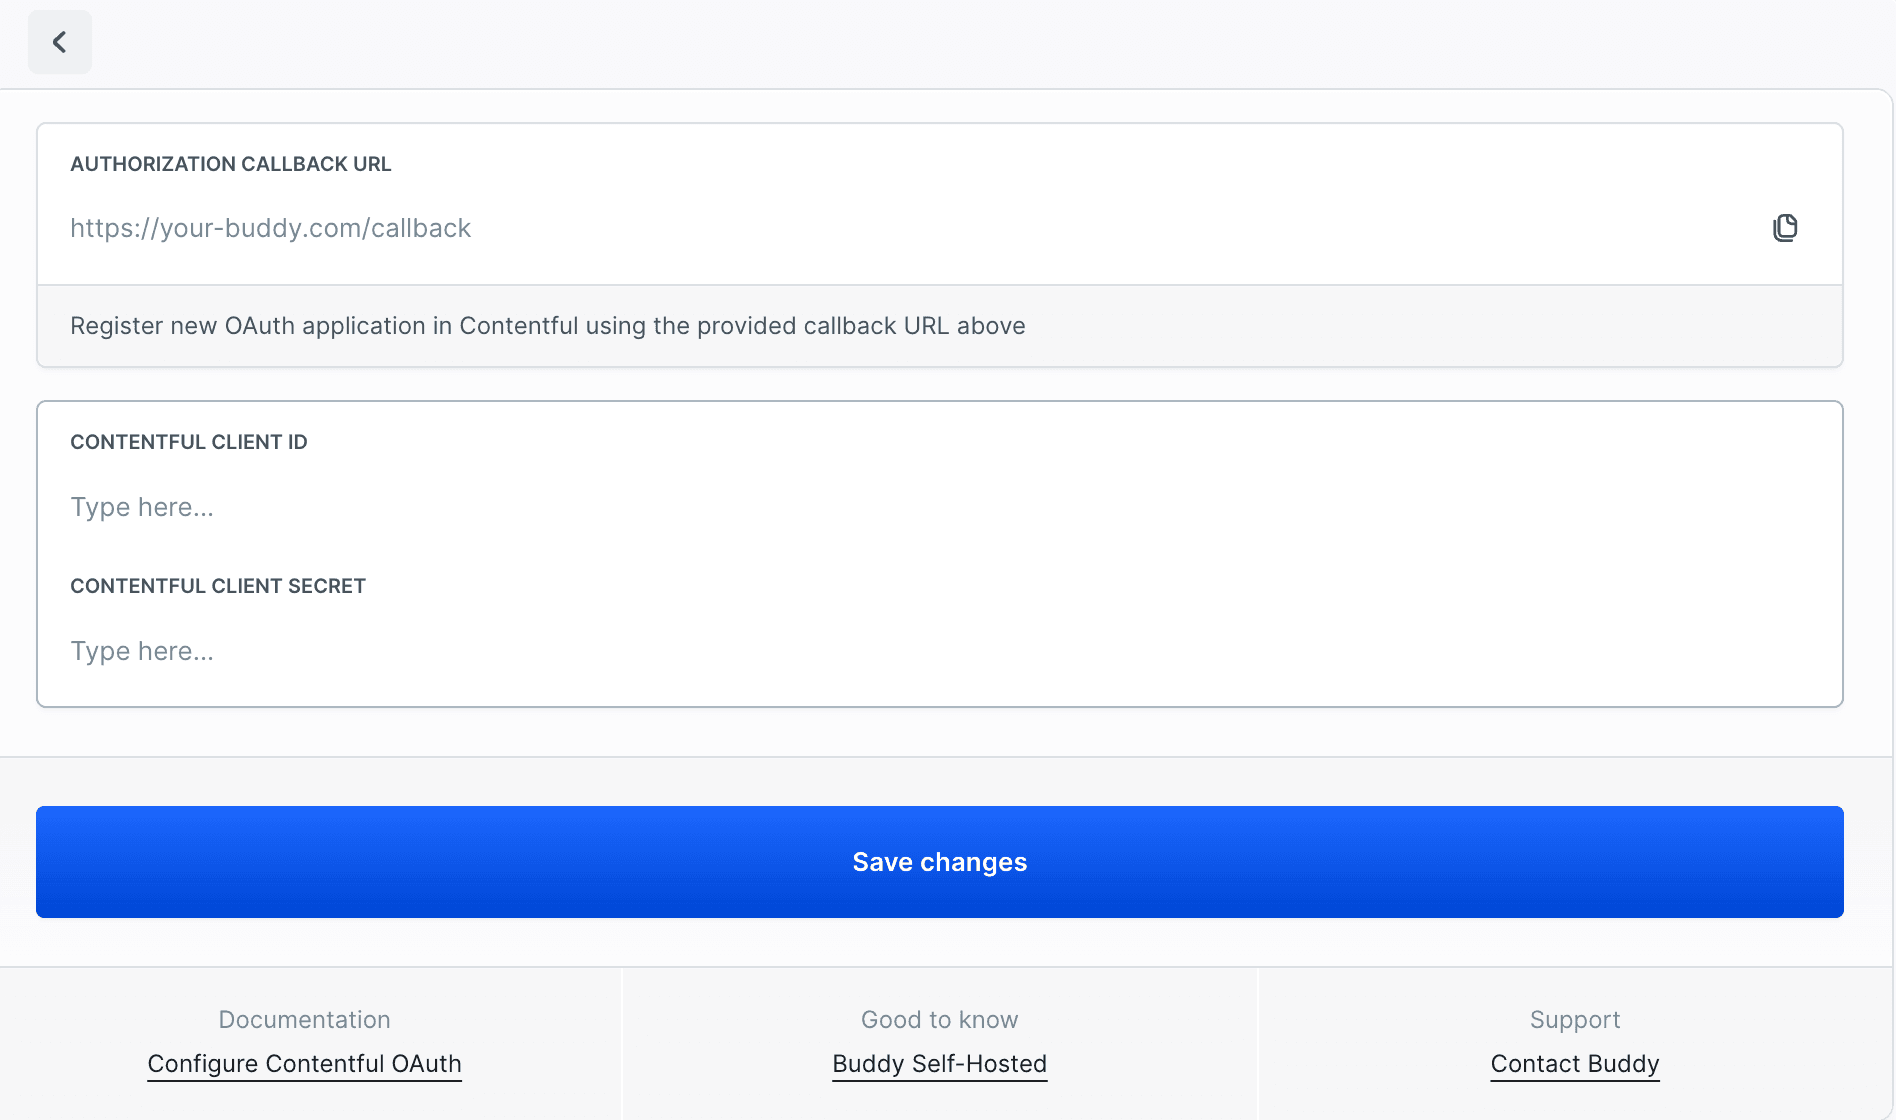The image size is (1896, 1120).
Task: Focus the Contentful Client Secret field
Action: (940, 651)
